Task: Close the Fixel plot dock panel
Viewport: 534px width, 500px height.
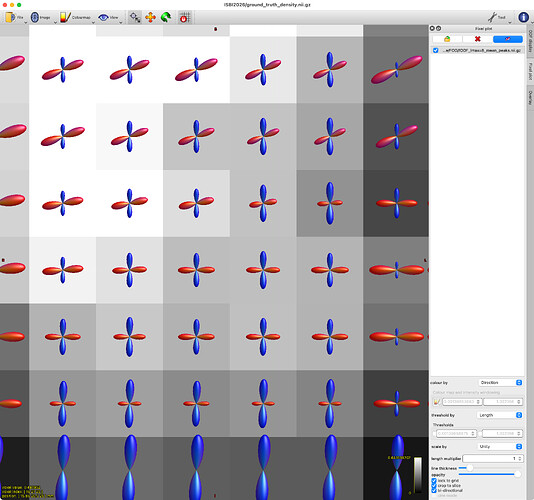Action: (432, 28)
